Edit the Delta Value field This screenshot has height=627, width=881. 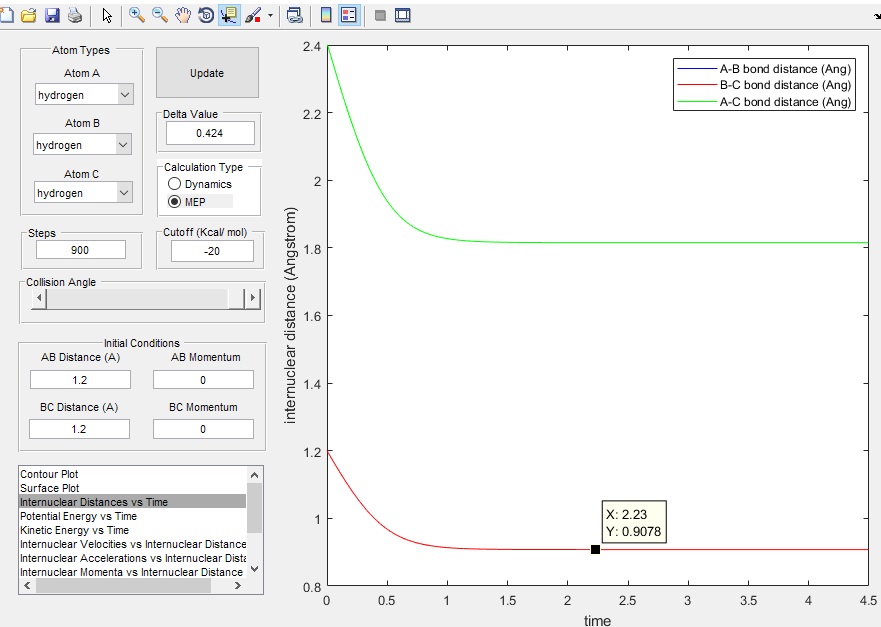point(210,133)
